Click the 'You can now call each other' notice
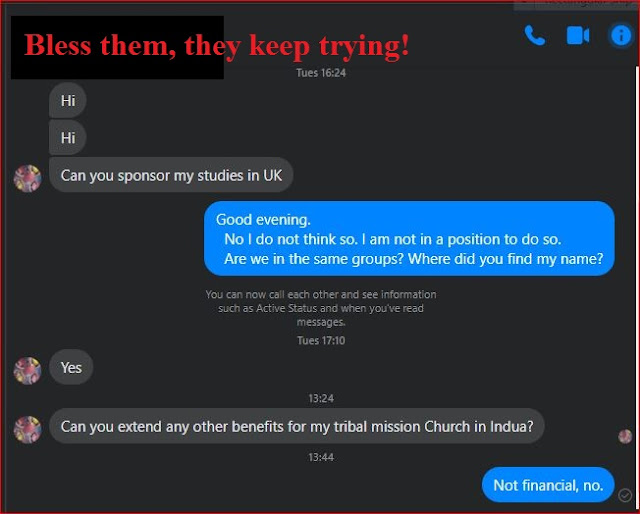Viewport: 640px width, 514px height. tap(321, 308)
